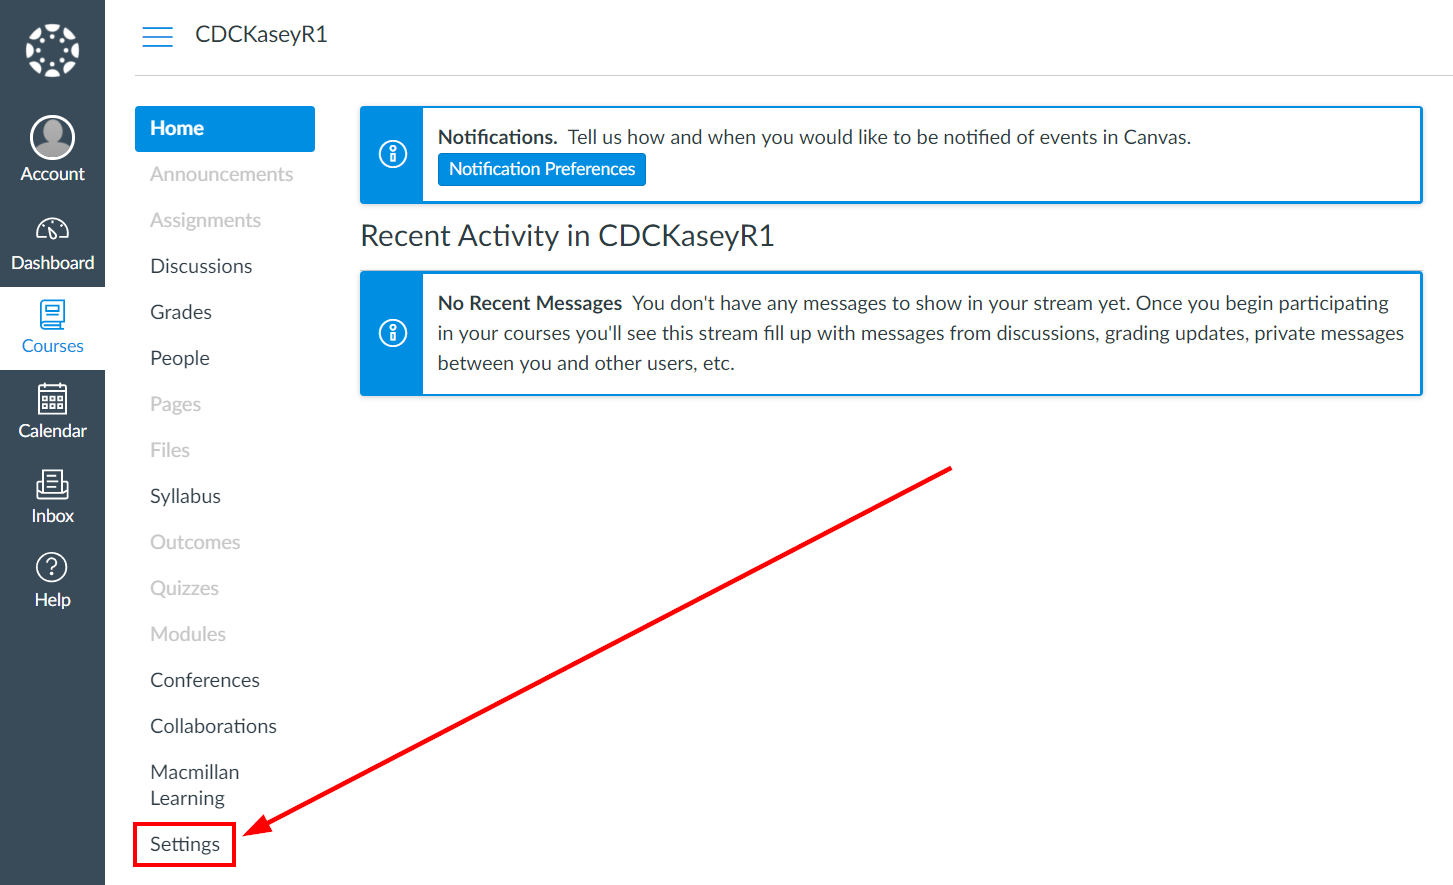This screenshot has height=885, width=1453.
Task: View the People list for the course
Action: [180, 357]
